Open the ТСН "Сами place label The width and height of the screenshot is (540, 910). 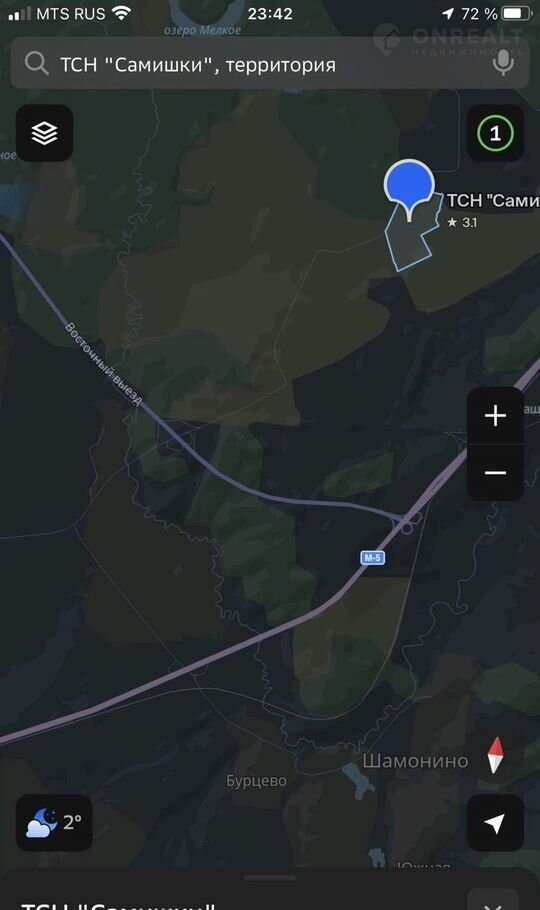tap(493, 201)
